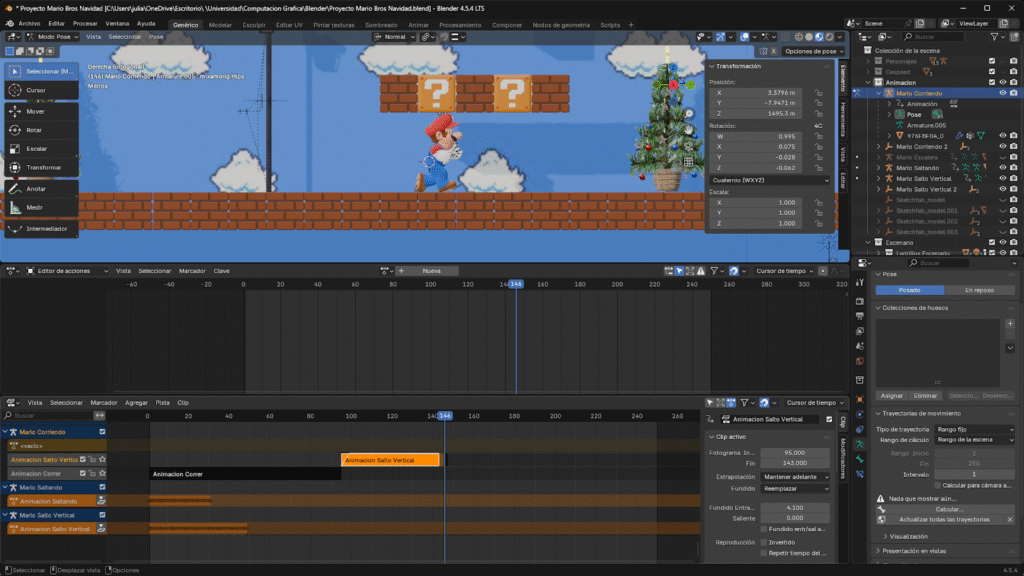Enable the Invertido playback checkbox
Image resolution: width=1024 pixels, height=576 pixels.
tap(765, 542)
